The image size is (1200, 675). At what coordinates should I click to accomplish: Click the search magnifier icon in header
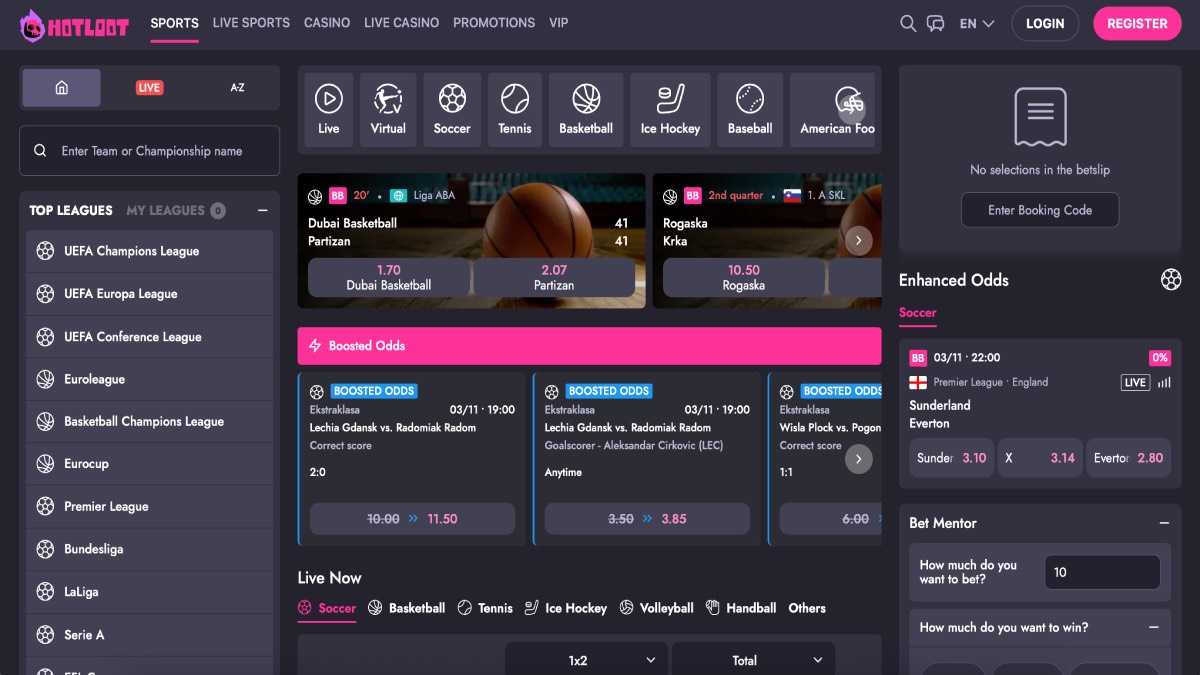click(908, 23)
